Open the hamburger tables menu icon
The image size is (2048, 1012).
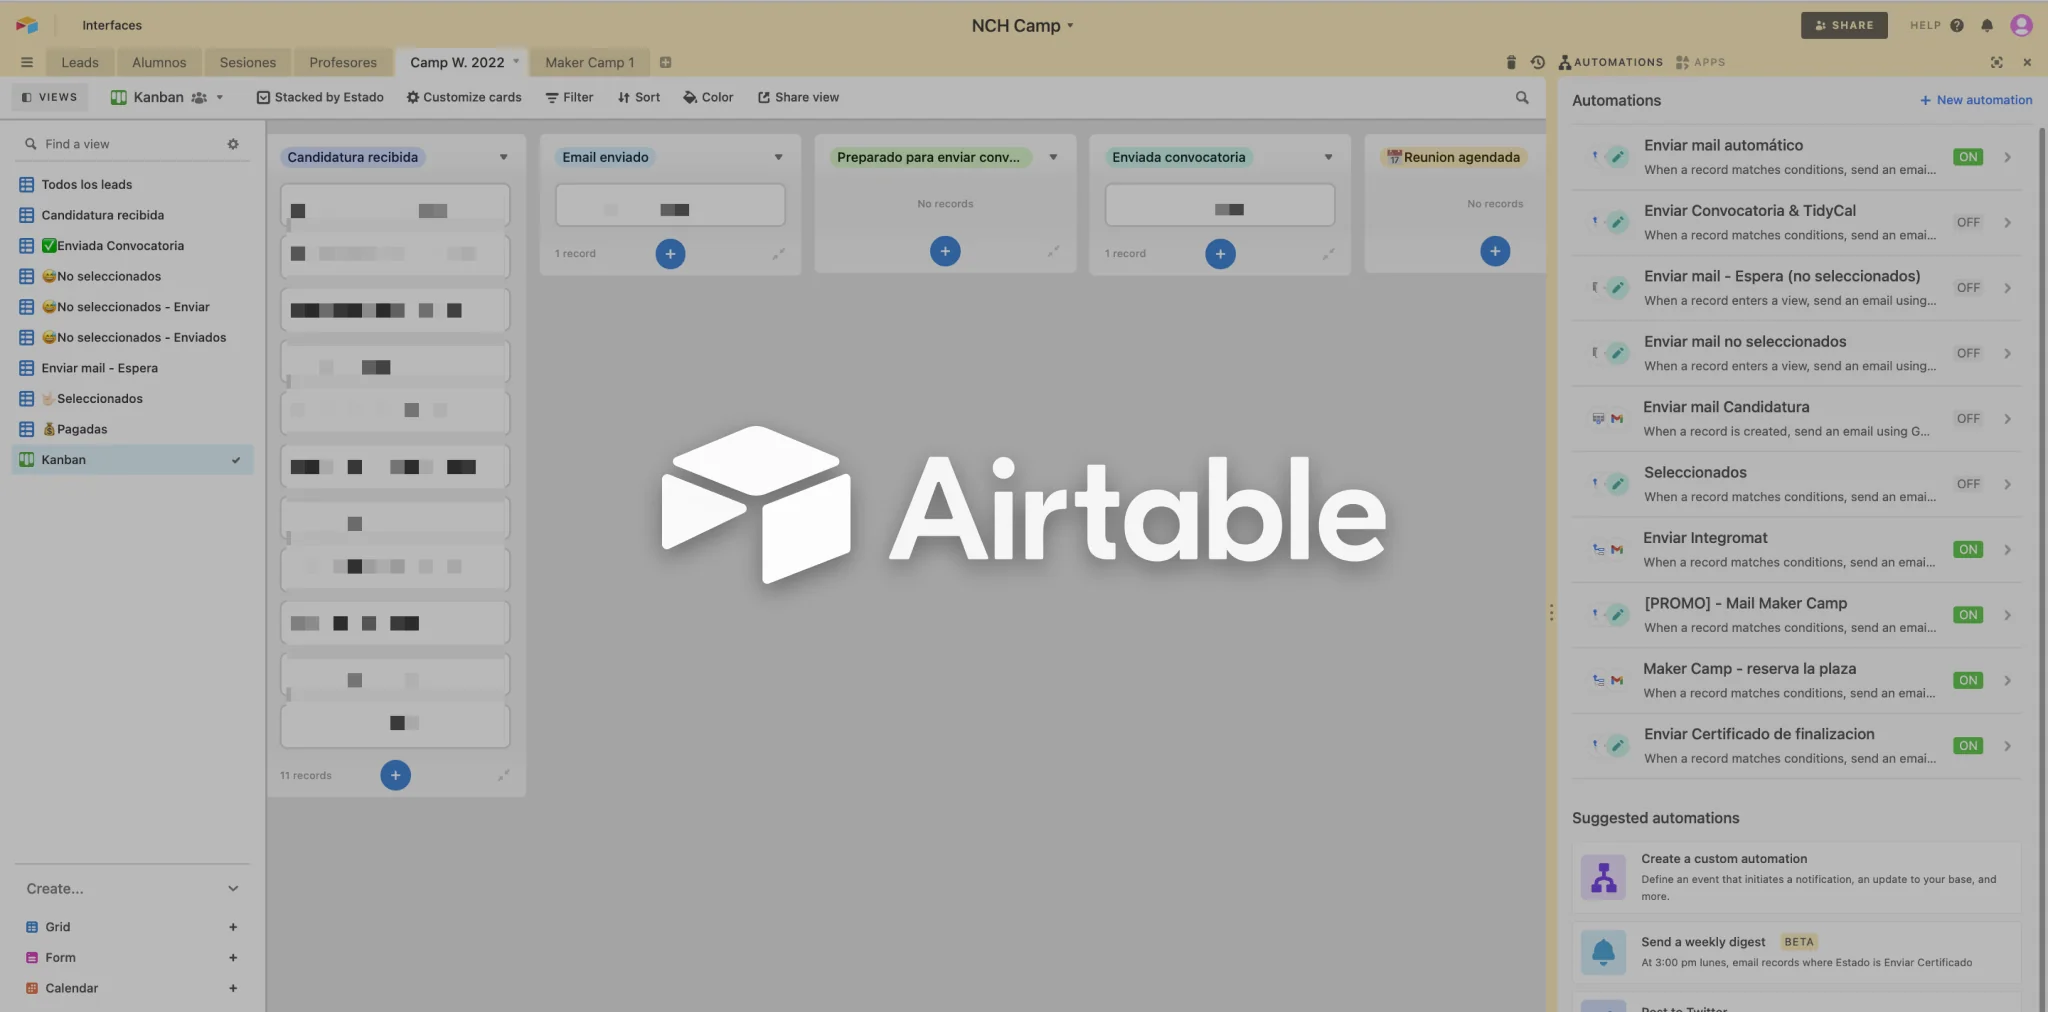[27, 62]
